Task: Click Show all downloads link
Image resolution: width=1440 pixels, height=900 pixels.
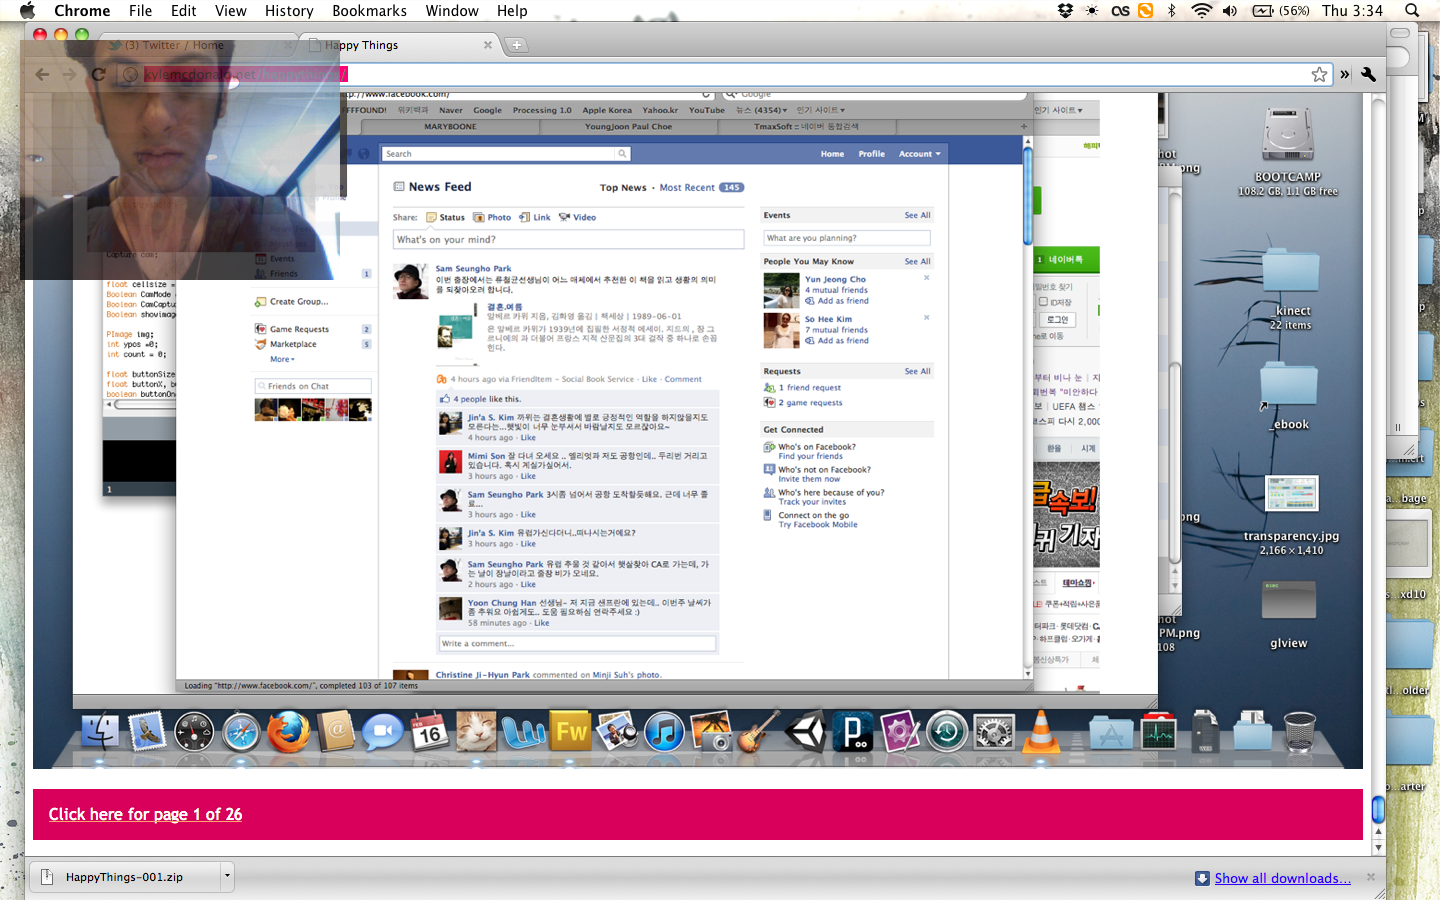Action: pos(1282,878)
